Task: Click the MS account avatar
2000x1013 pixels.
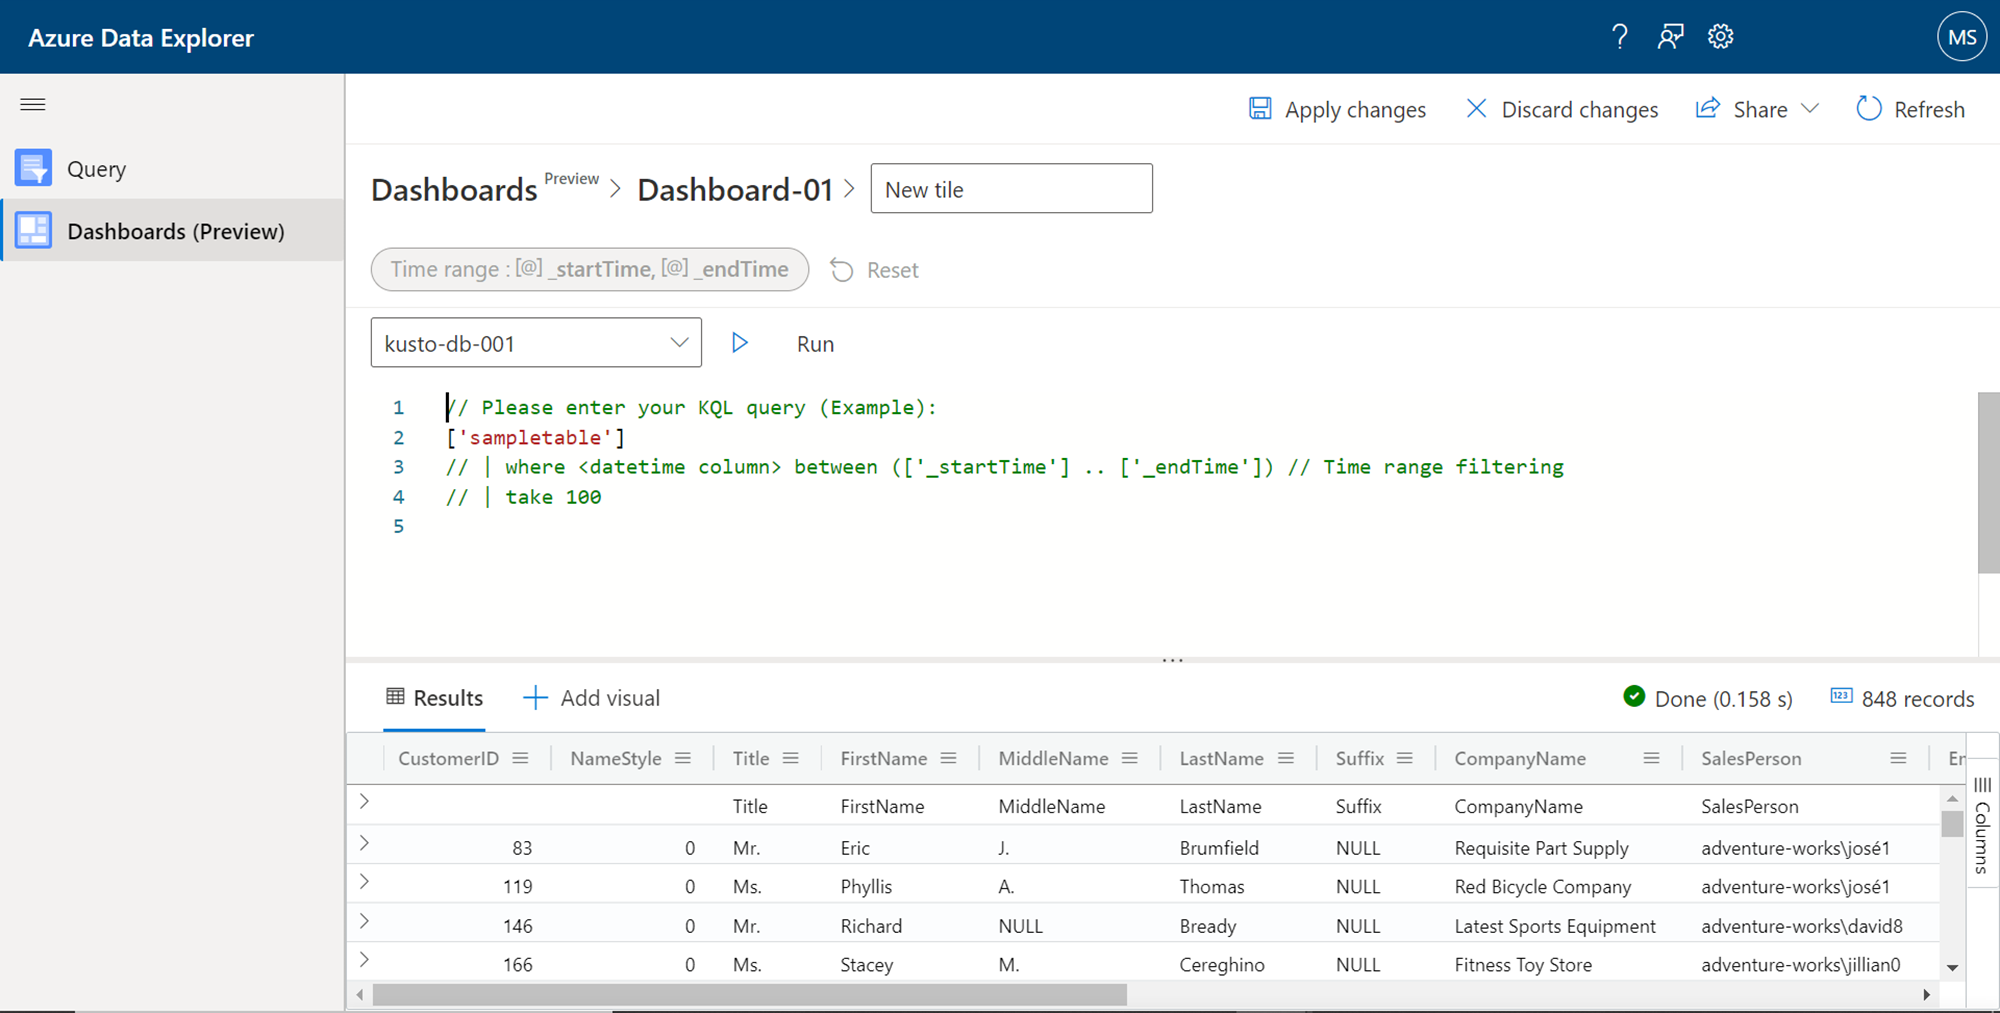Action: click(1961, 37)
